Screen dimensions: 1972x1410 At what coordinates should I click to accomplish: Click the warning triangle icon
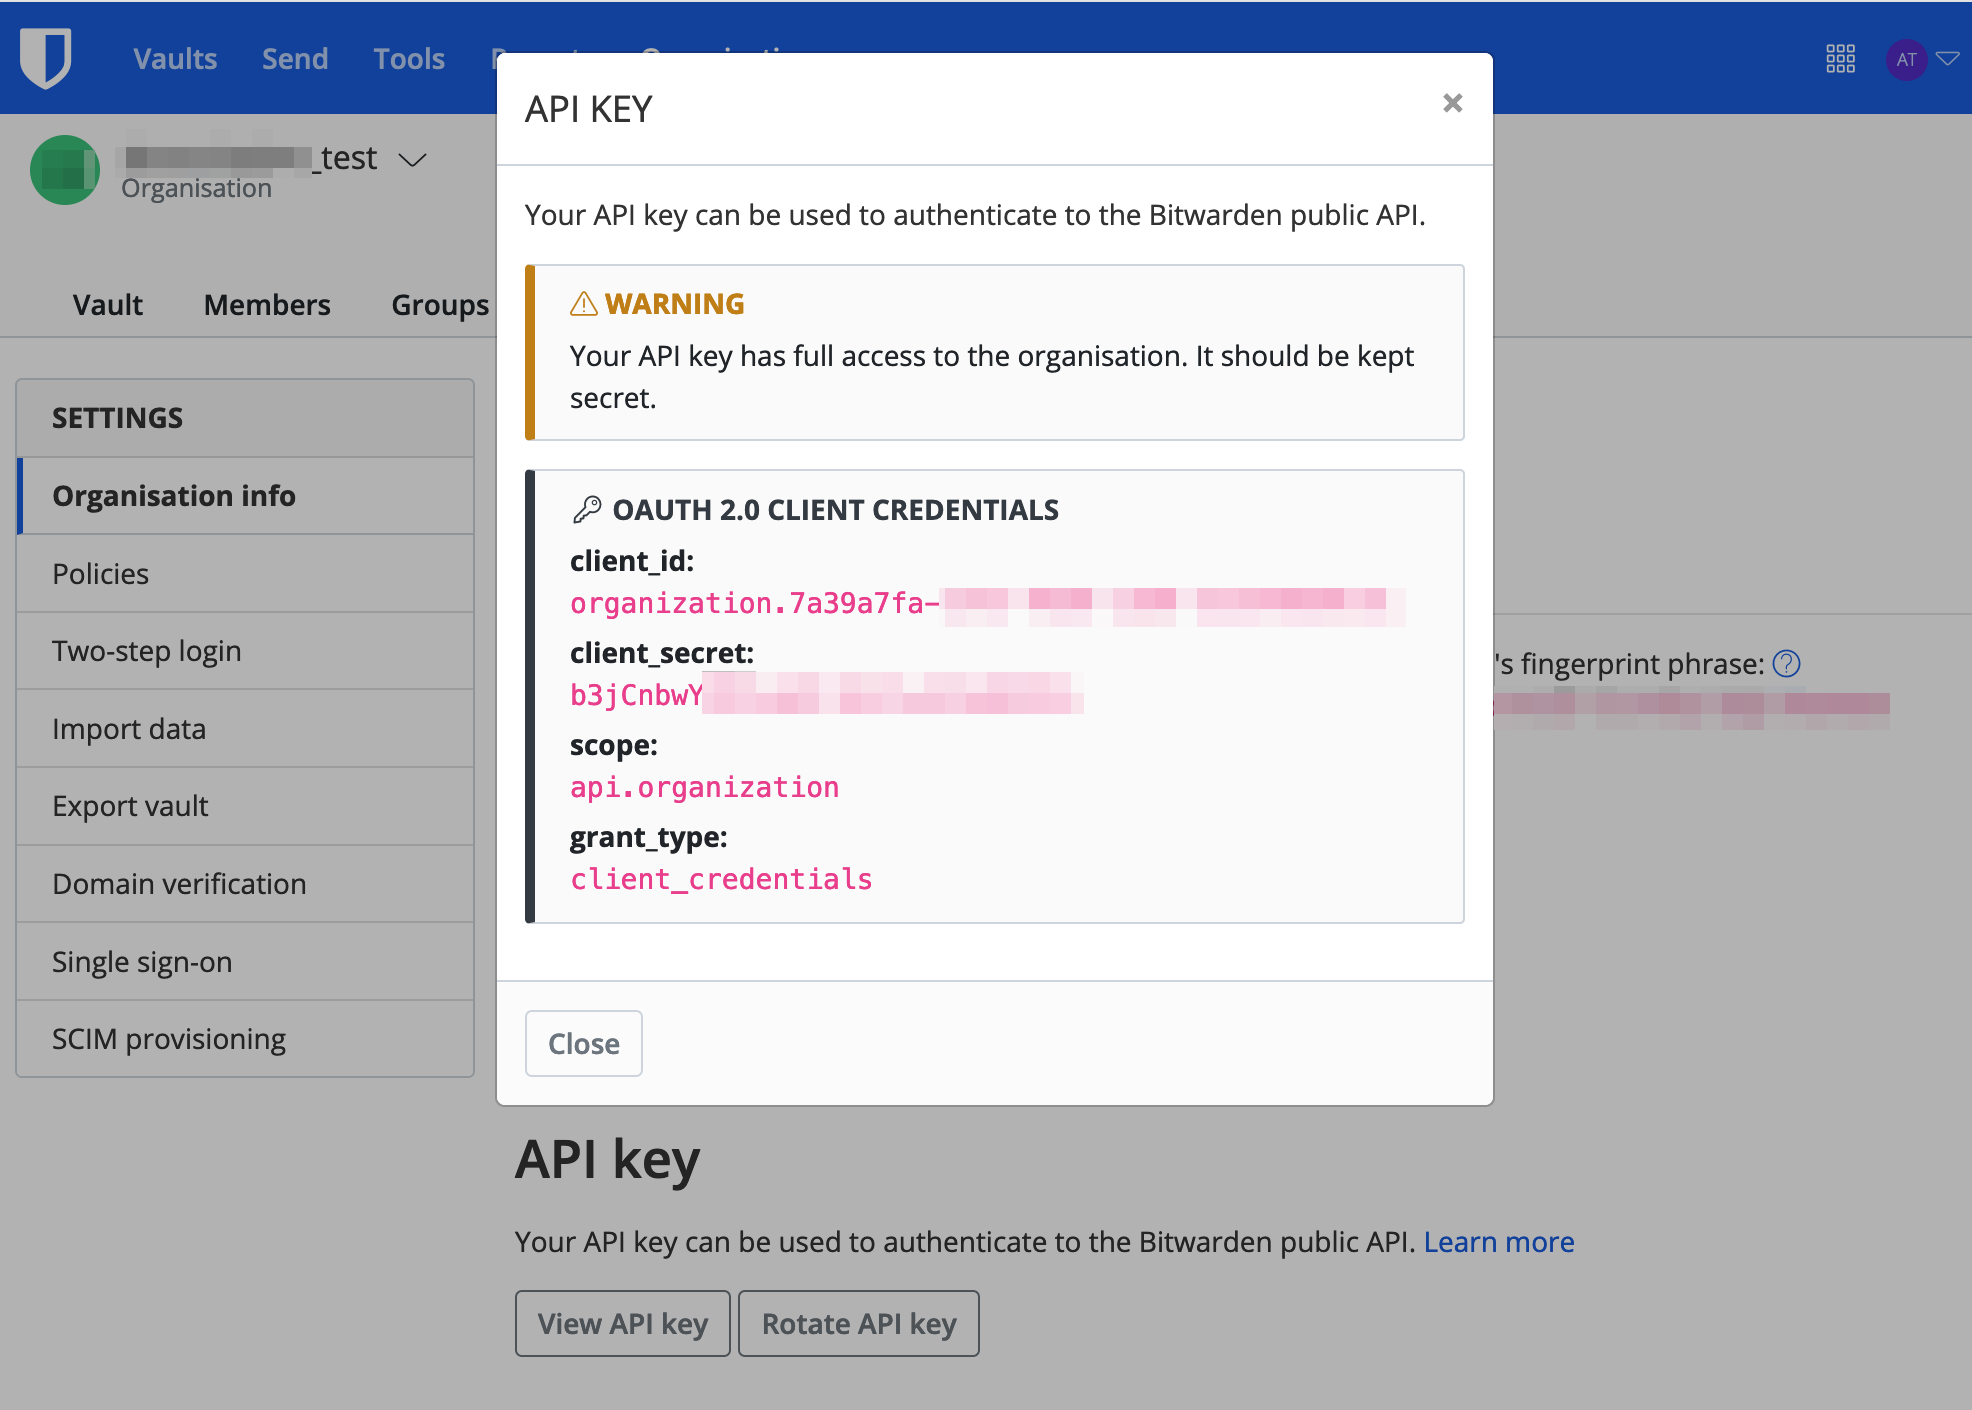[x=583, y=304]
